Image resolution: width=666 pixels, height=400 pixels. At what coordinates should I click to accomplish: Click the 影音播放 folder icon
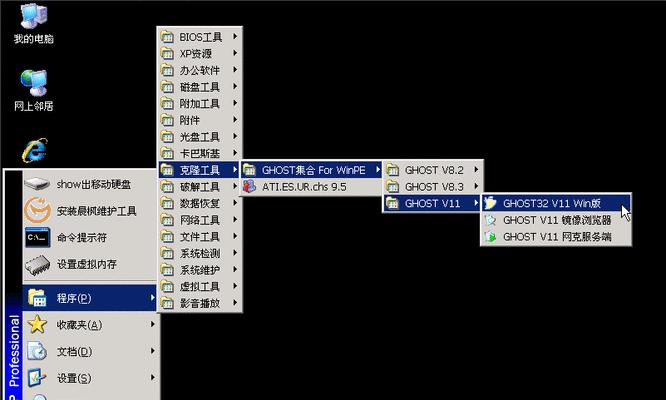[x=167, y=303]
